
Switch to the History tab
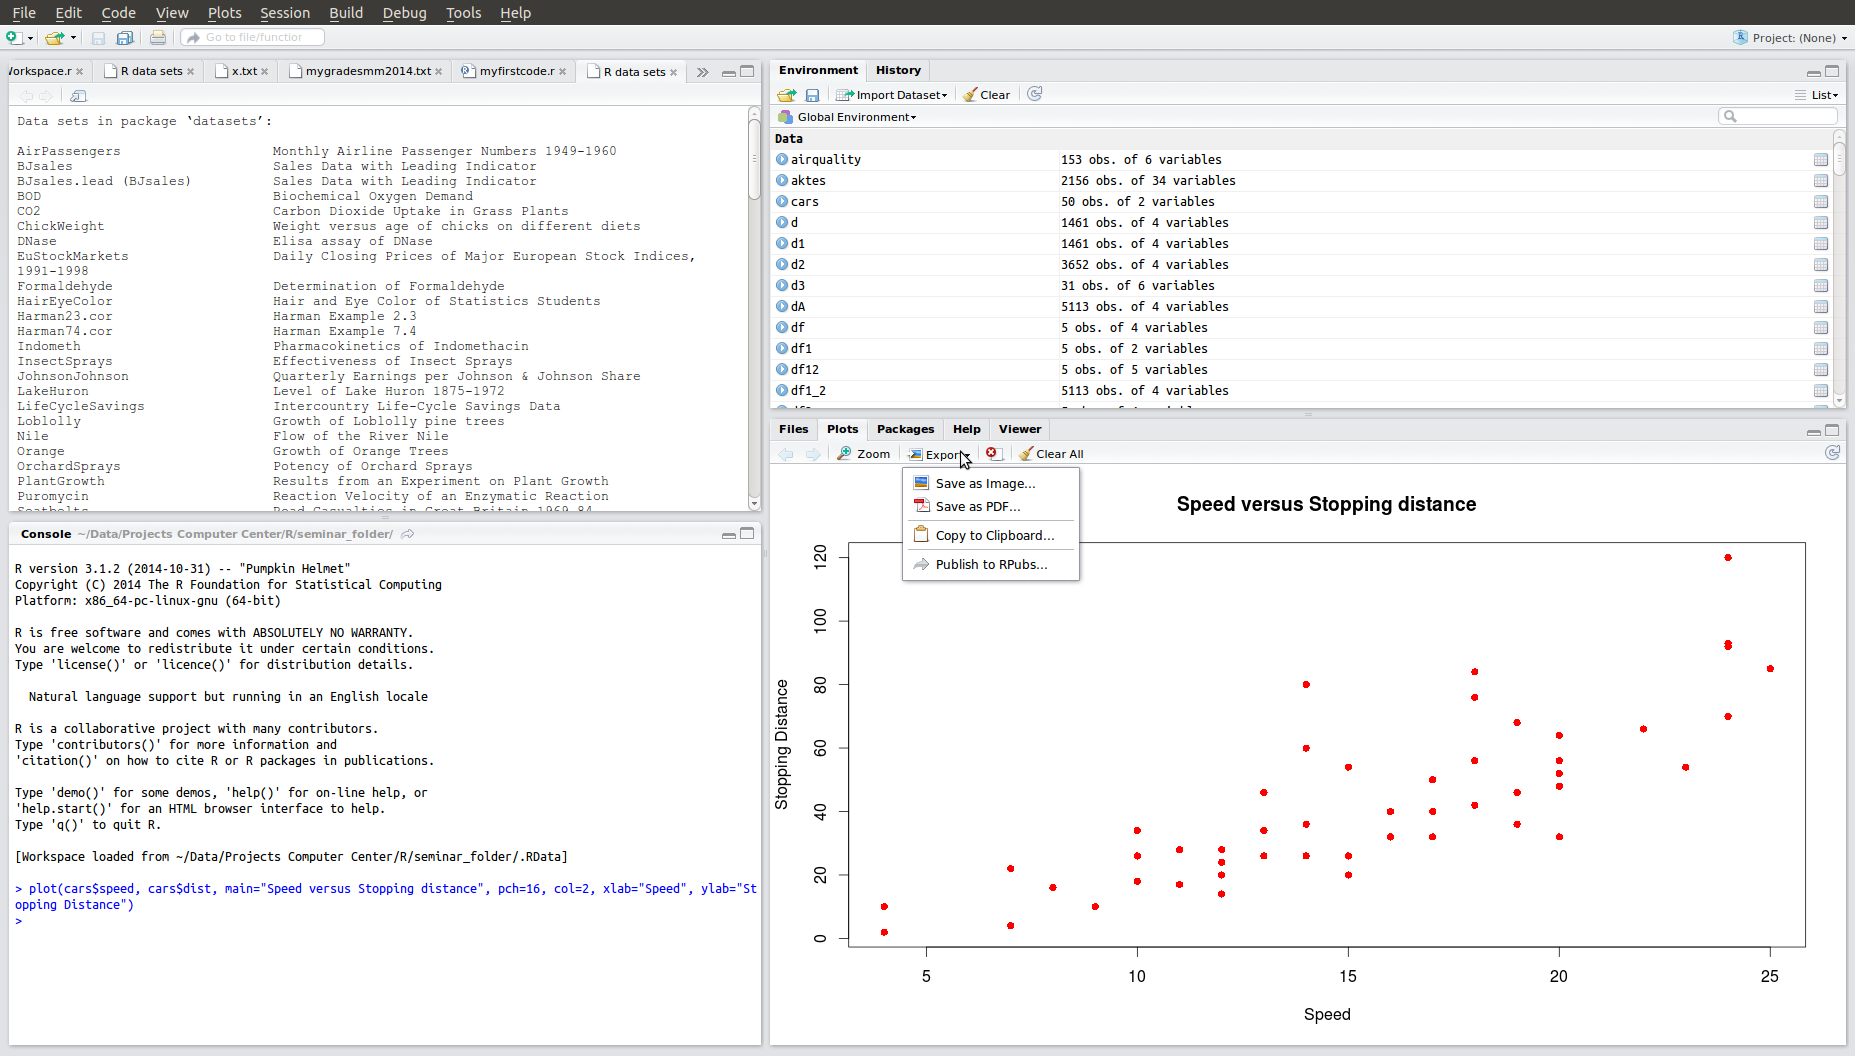(898, 70)
